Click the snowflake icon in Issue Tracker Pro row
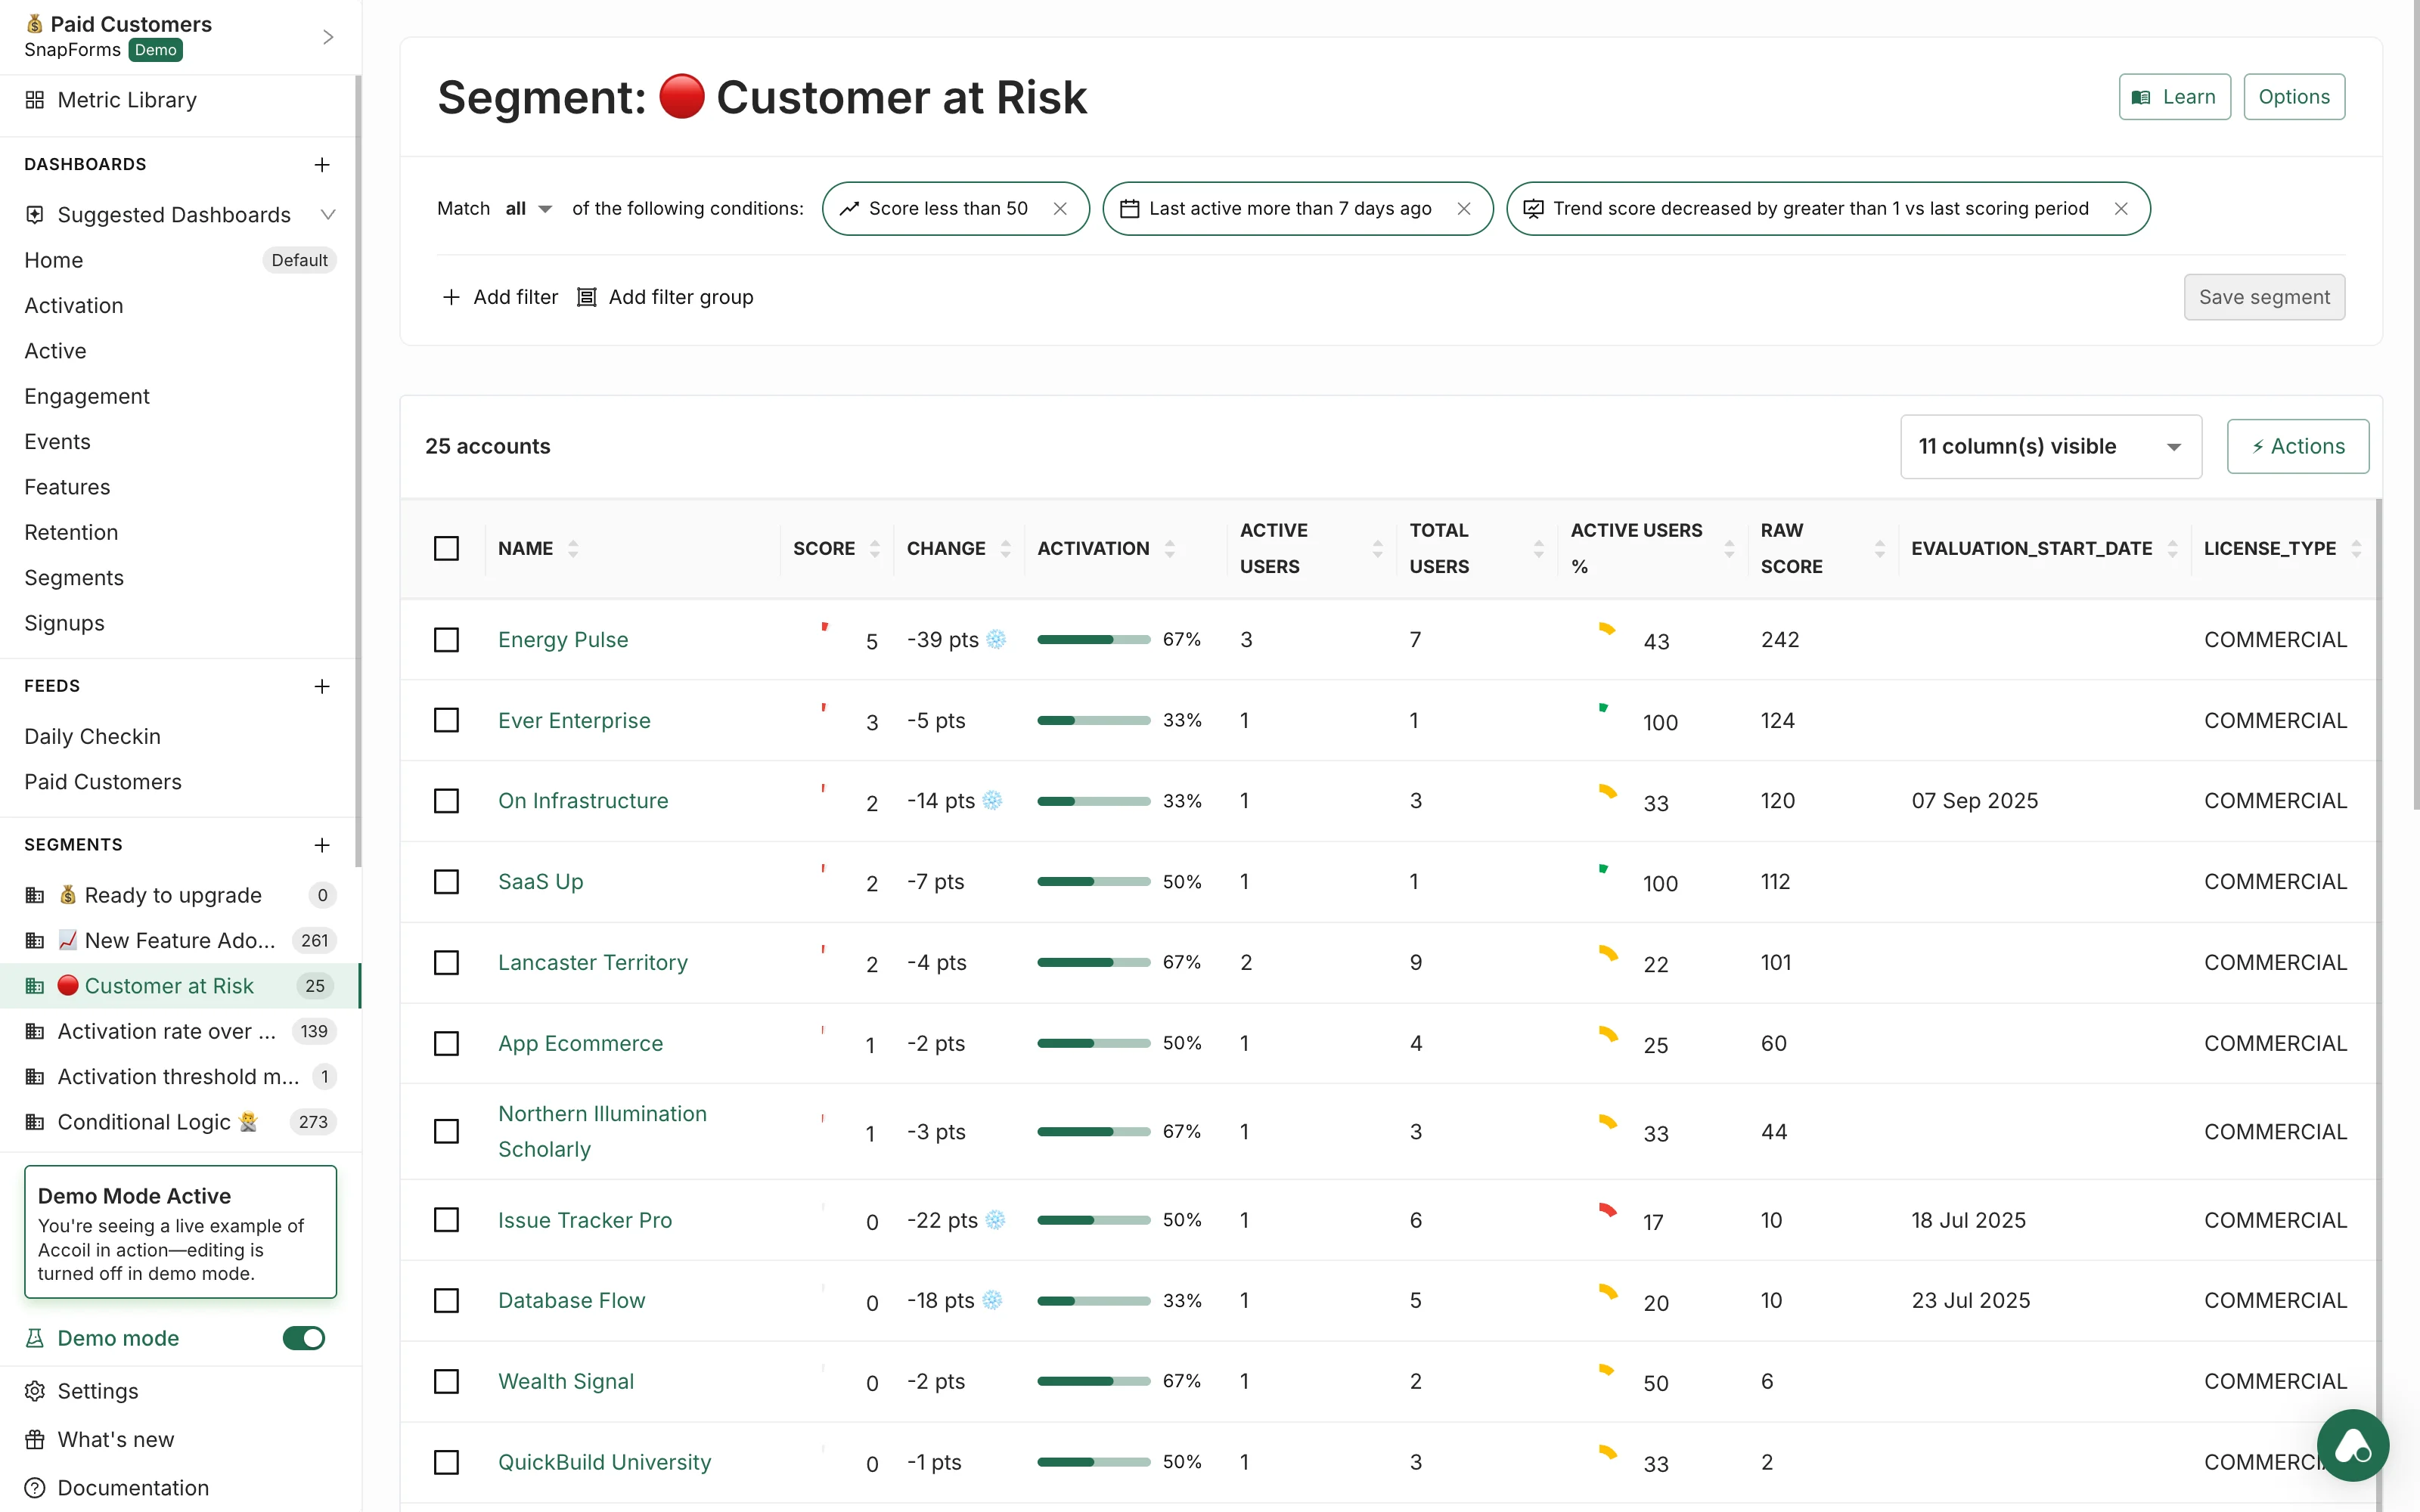Image resolution: width=2420 pixels, height=1512 pixels. [x=995, y=1220]
